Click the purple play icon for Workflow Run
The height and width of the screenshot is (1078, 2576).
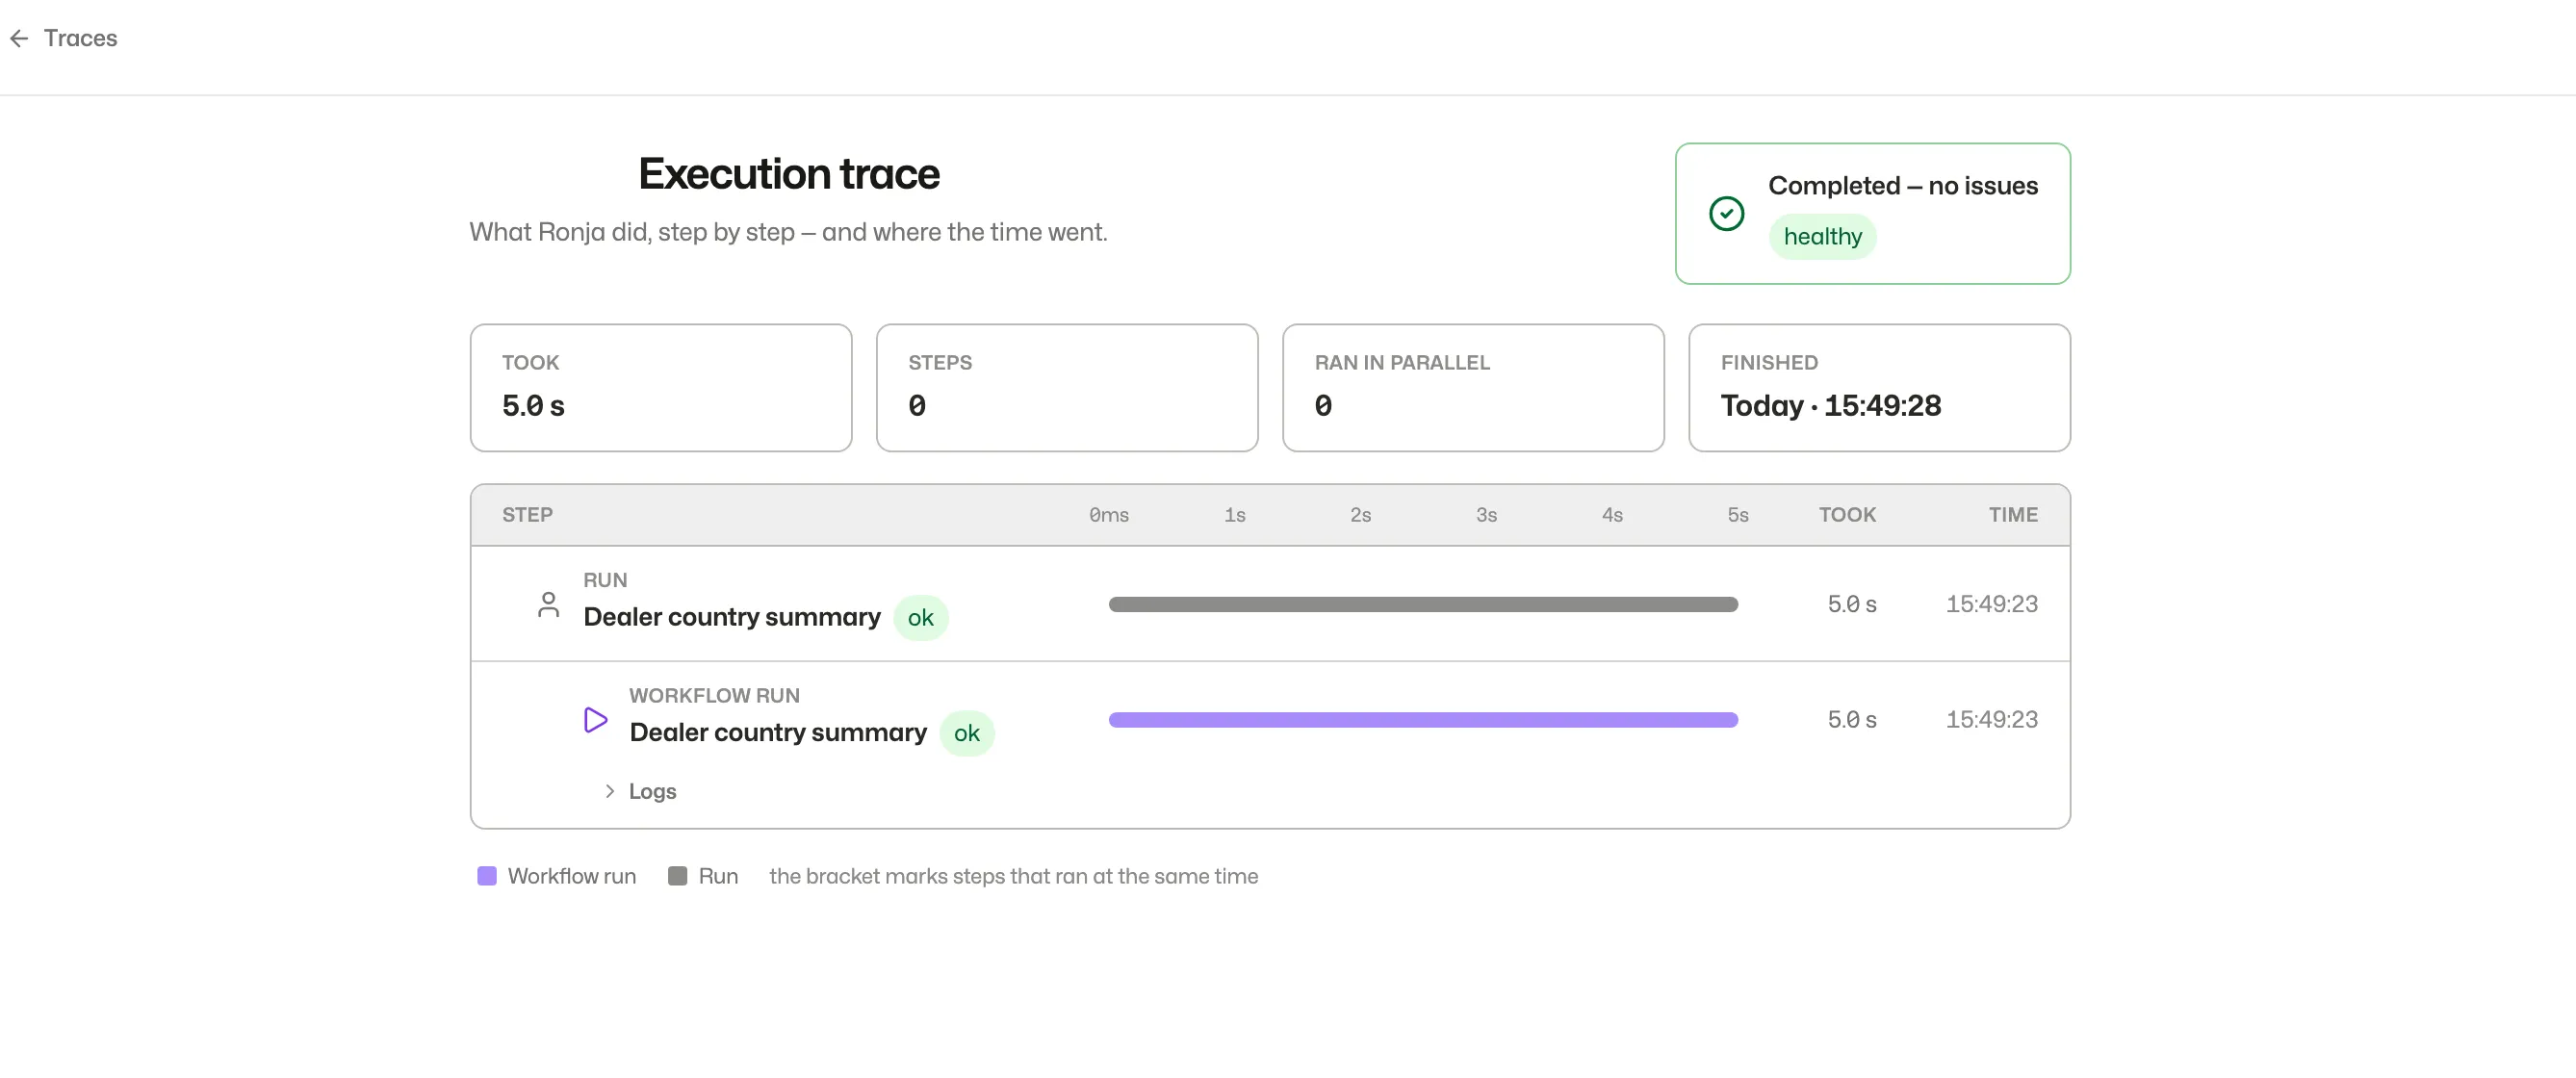click(595, 720)
